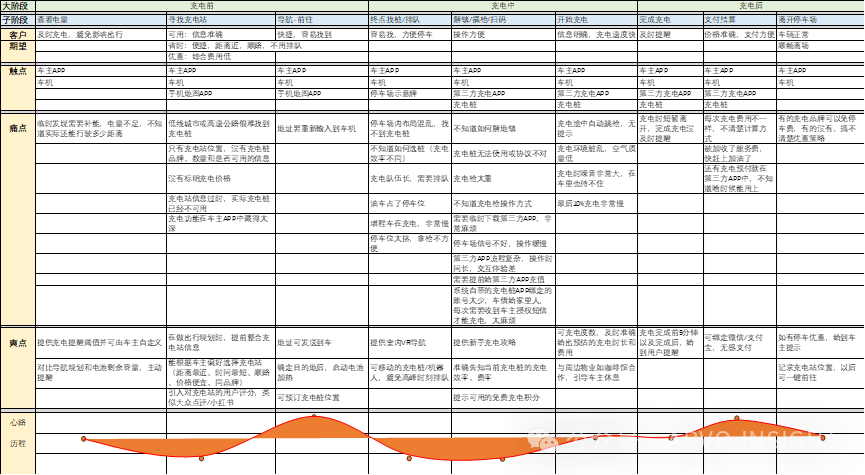Click the 充电中 stage header

[x=502, y=6]
